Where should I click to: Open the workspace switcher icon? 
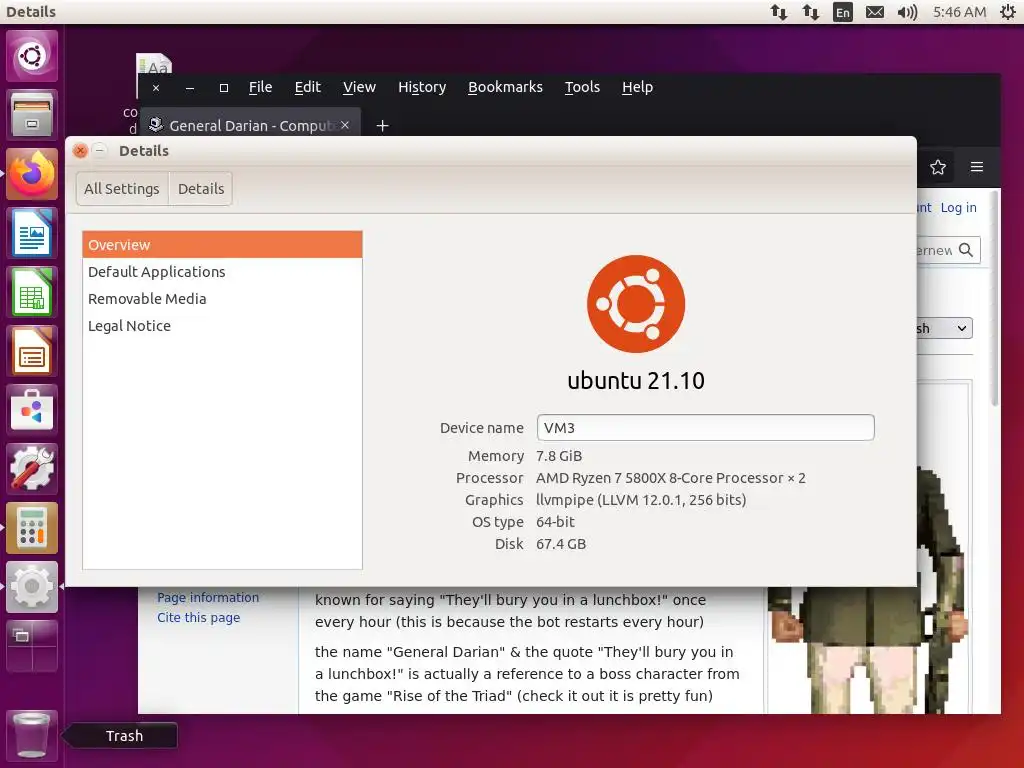(32, 646)
